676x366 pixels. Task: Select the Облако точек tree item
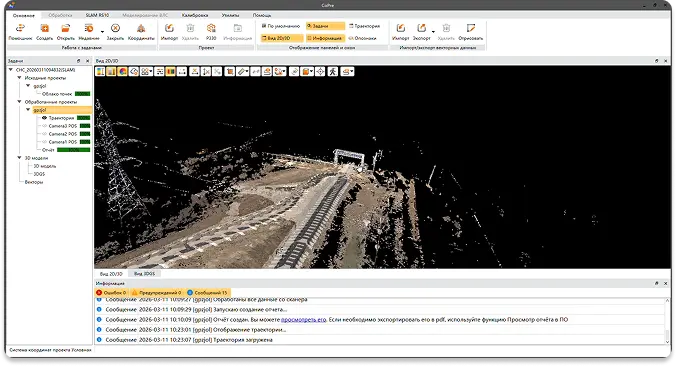[57, 94]
